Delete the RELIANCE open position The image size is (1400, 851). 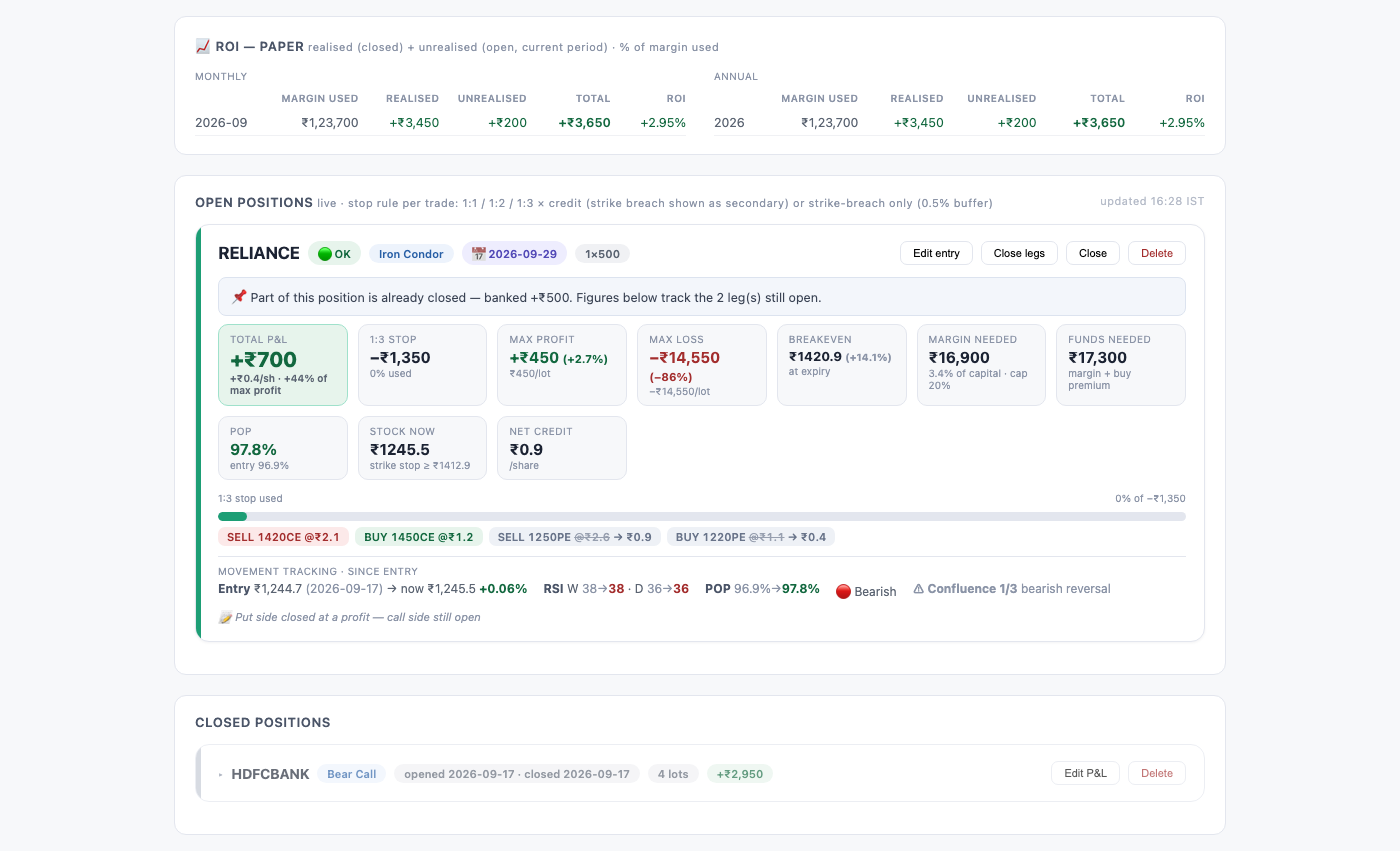click(x=1157, y=253)
